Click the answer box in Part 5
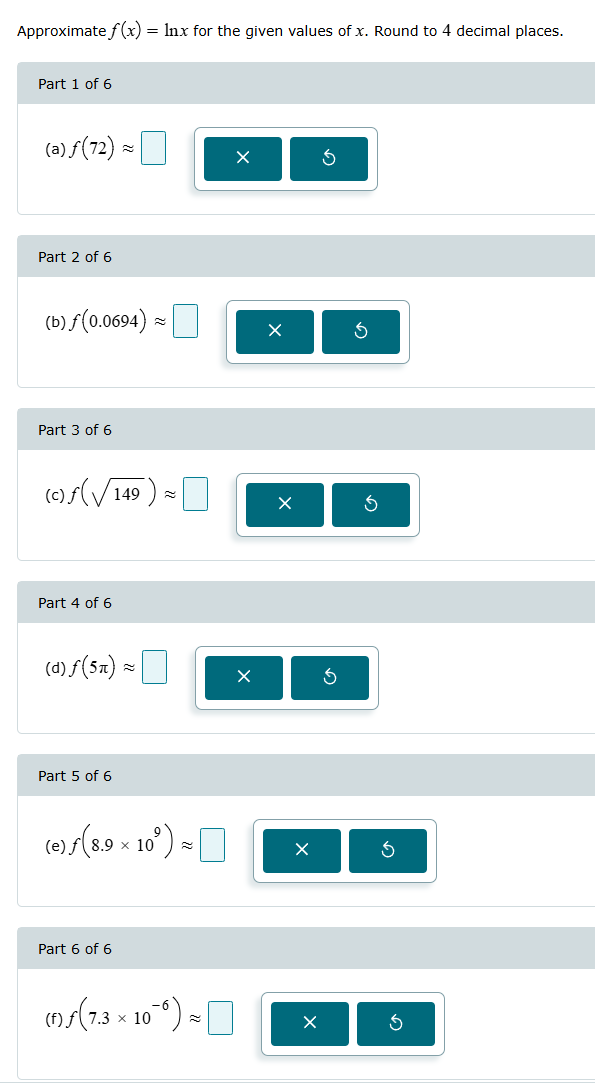The image size is (595, 1083). pos(213,845)
